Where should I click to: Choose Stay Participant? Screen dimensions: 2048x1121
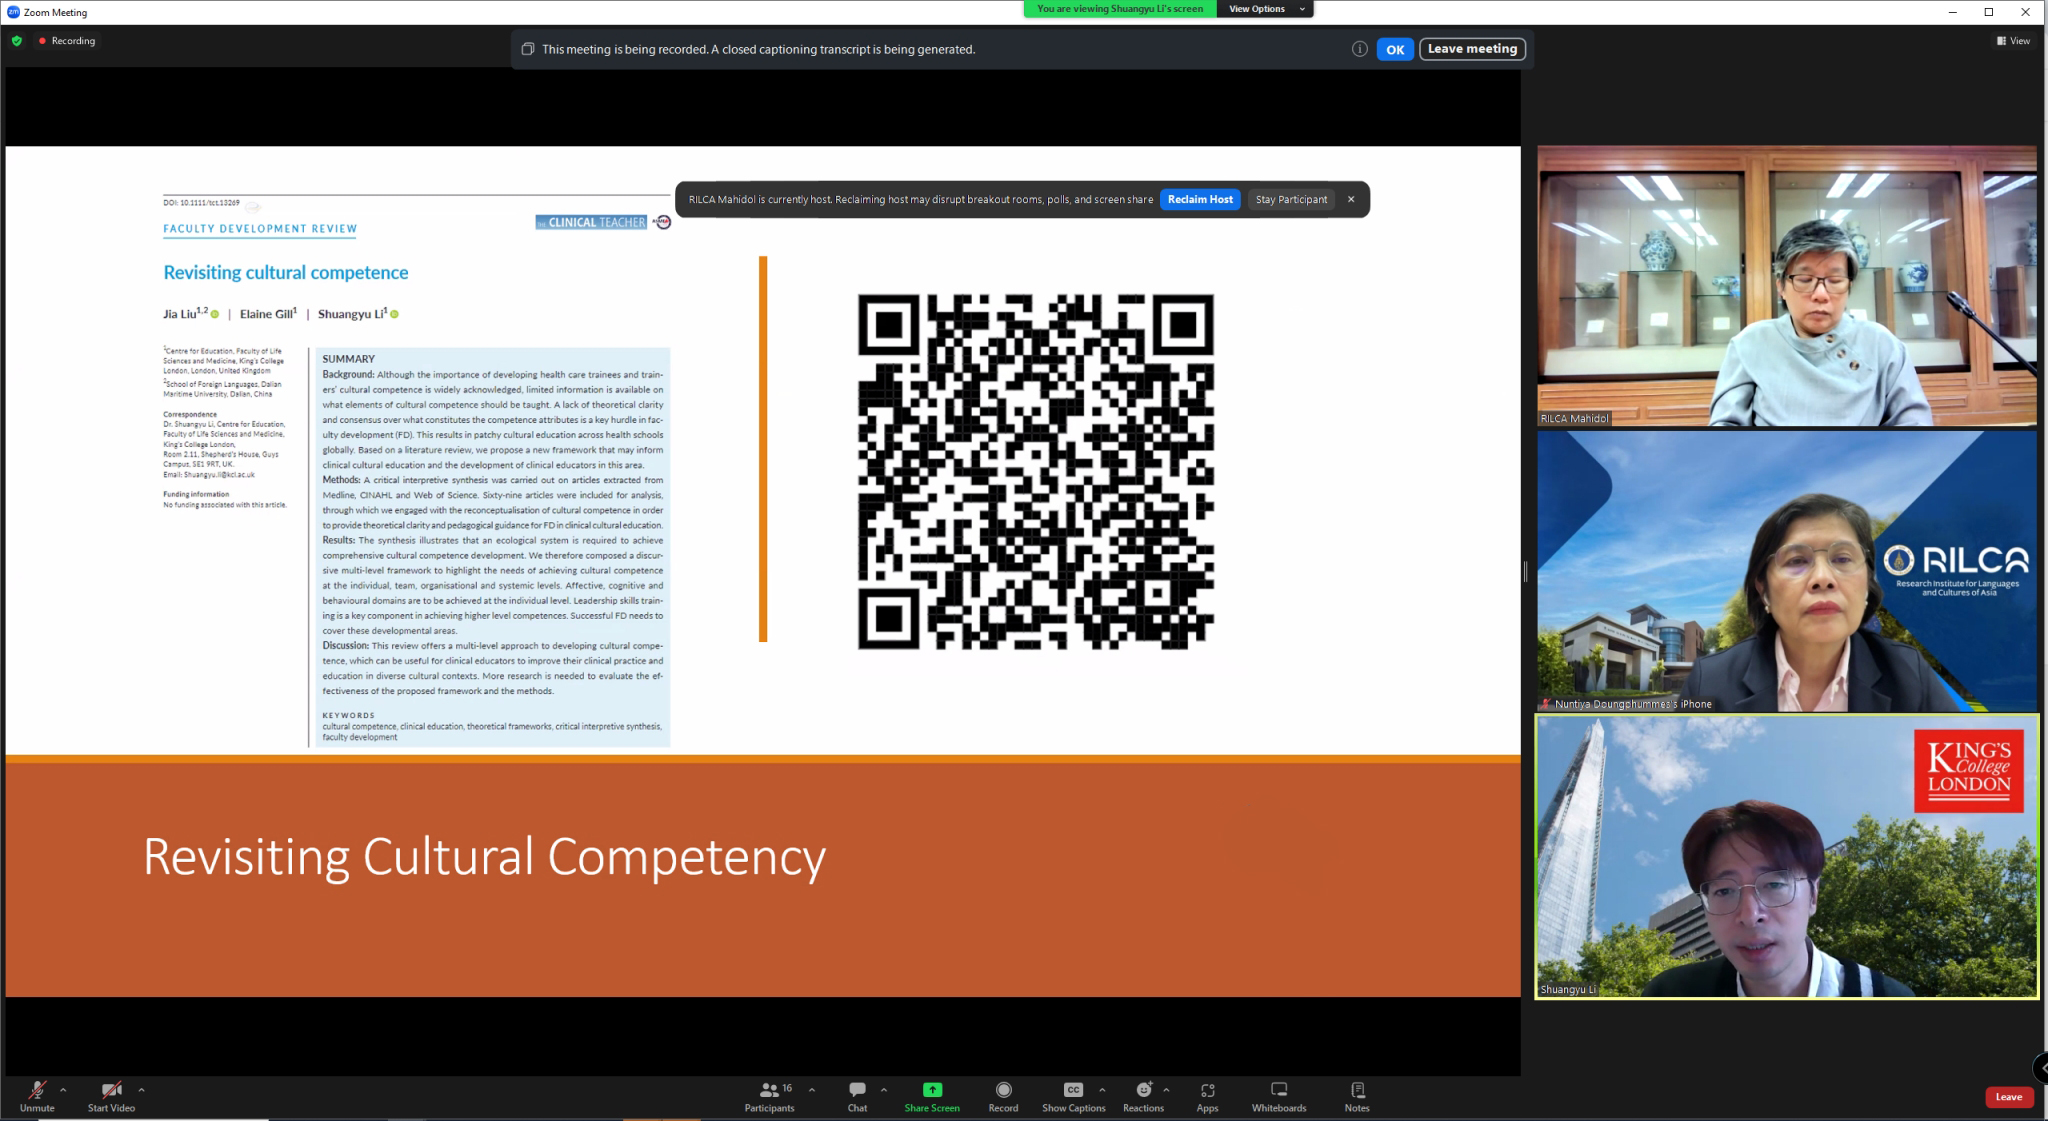coord(1291,199)
